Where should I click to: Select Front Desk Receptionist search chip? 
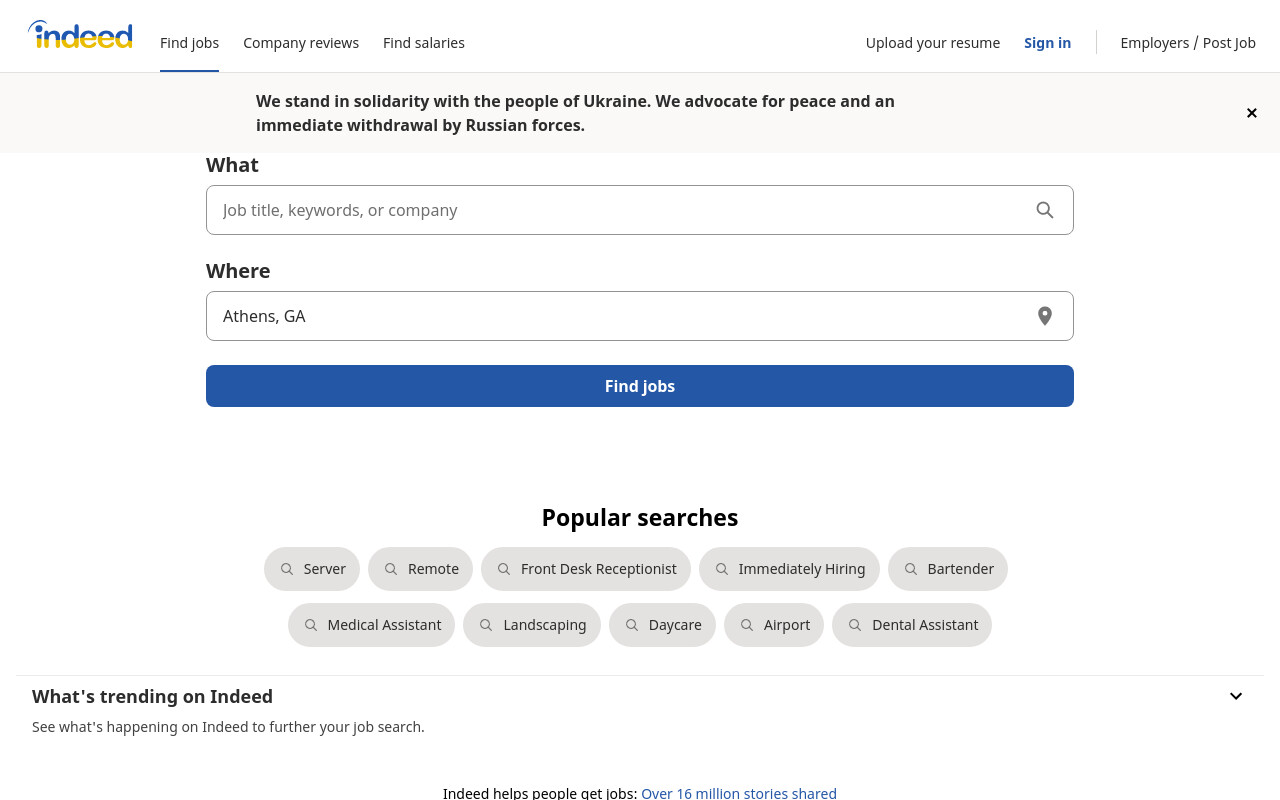click(x=586, y=569)
